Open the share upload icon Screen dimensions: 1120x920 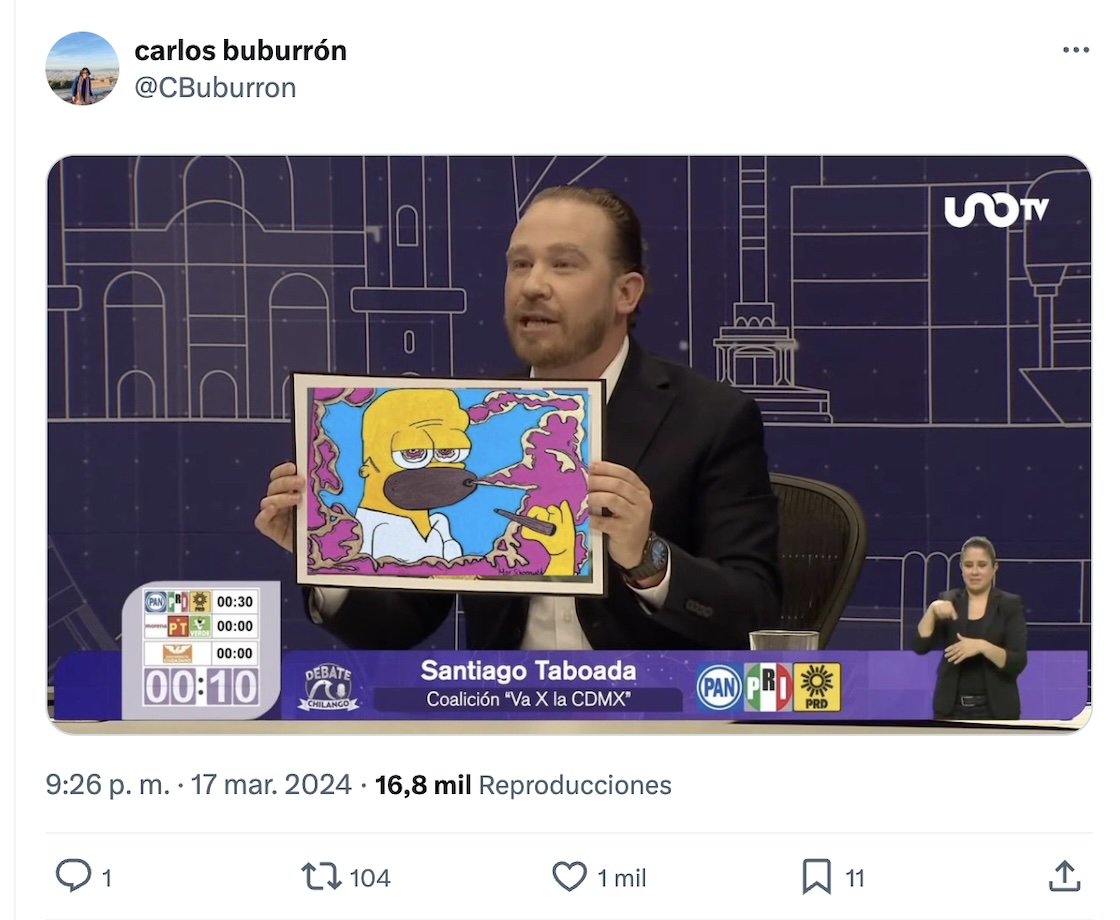point(1064,876)
